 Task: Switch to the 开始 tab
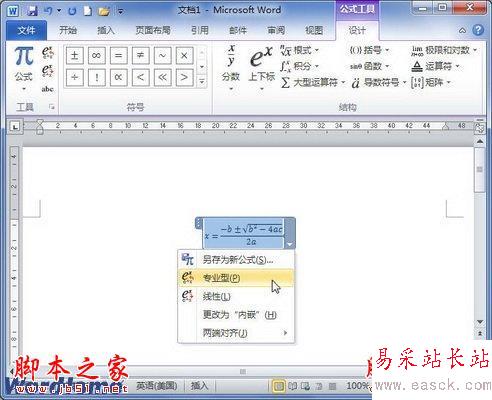point(68,31)
